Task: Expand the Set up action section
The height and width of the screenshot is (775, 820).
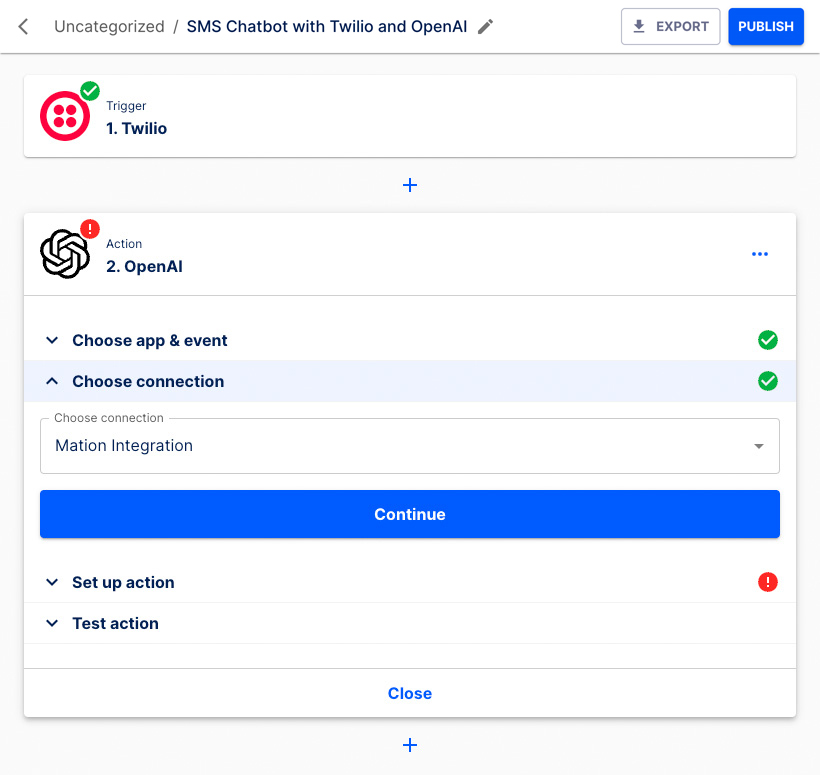Action: pyautogui.click(x=123, y=582)
